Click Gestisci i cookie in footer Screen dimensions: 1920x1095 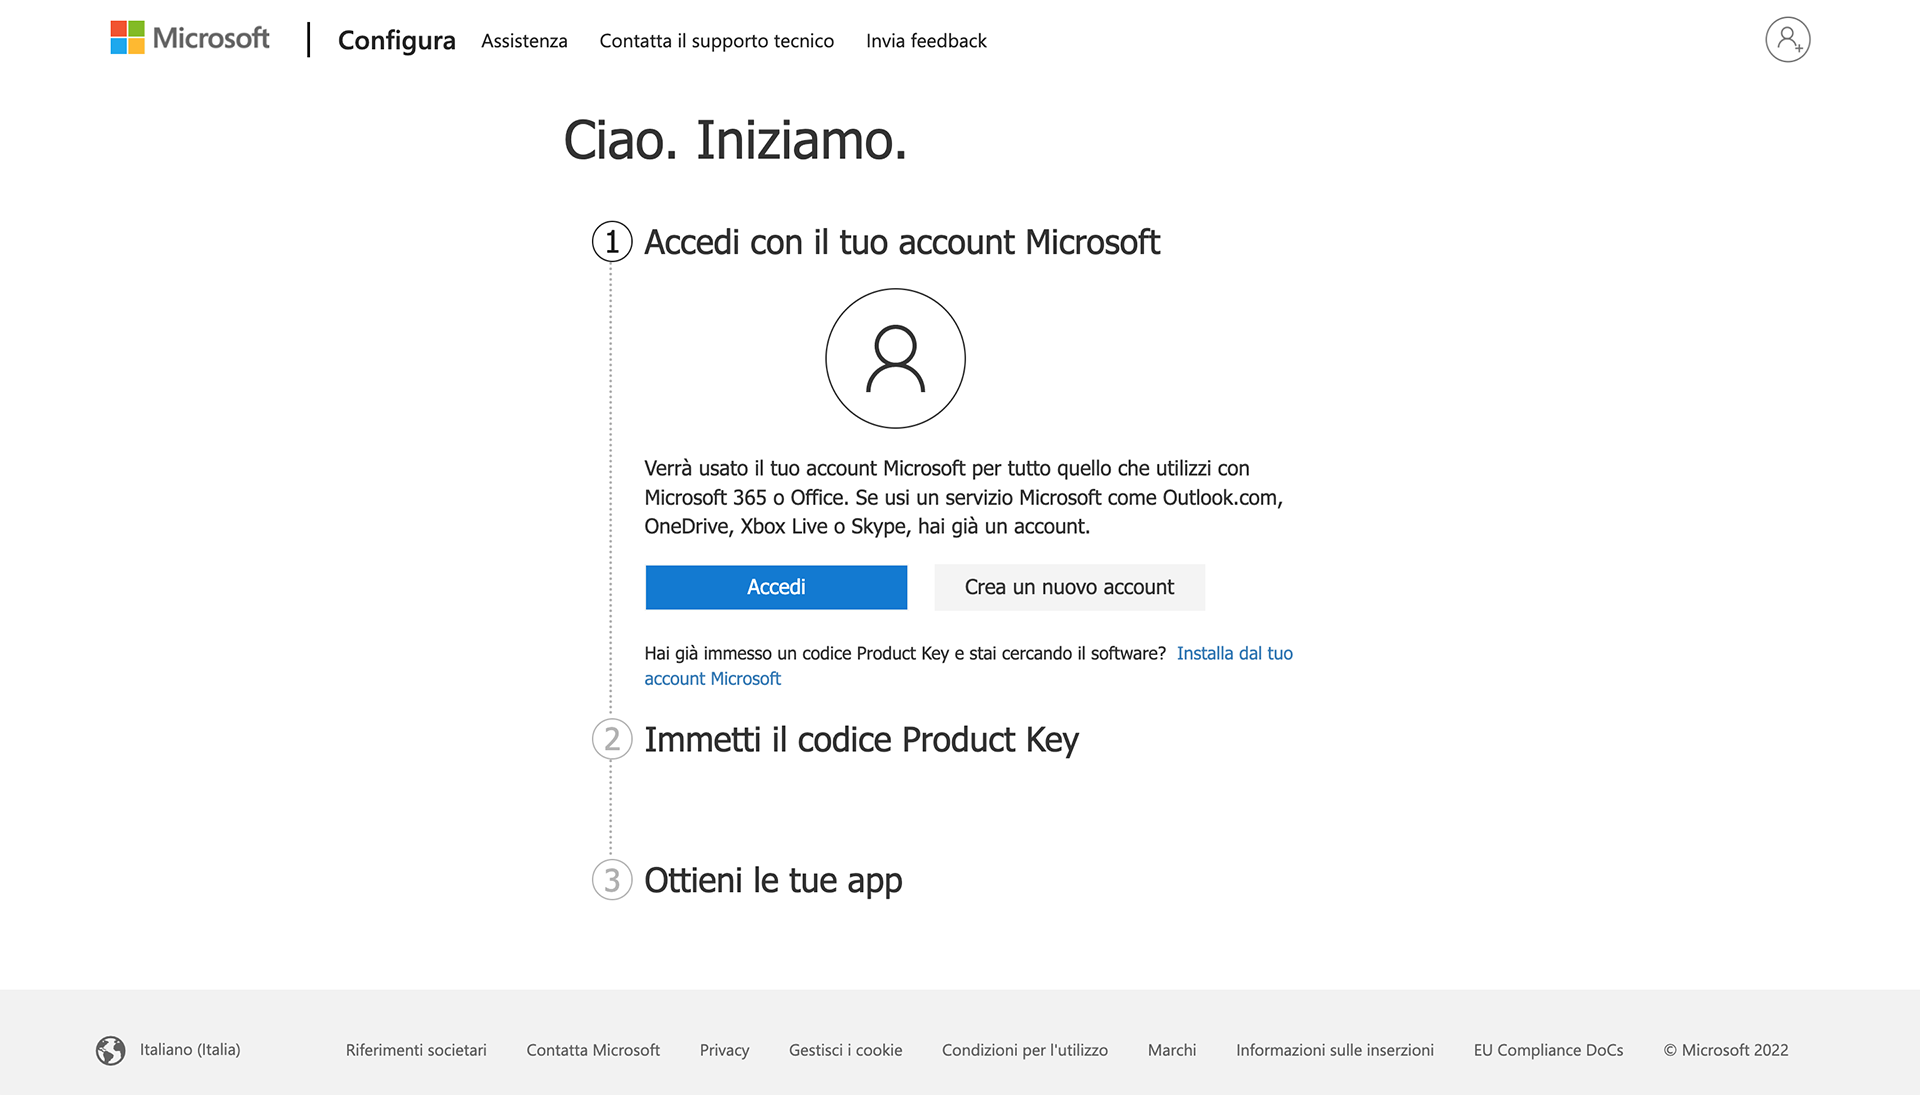(x=845, y=1050)
